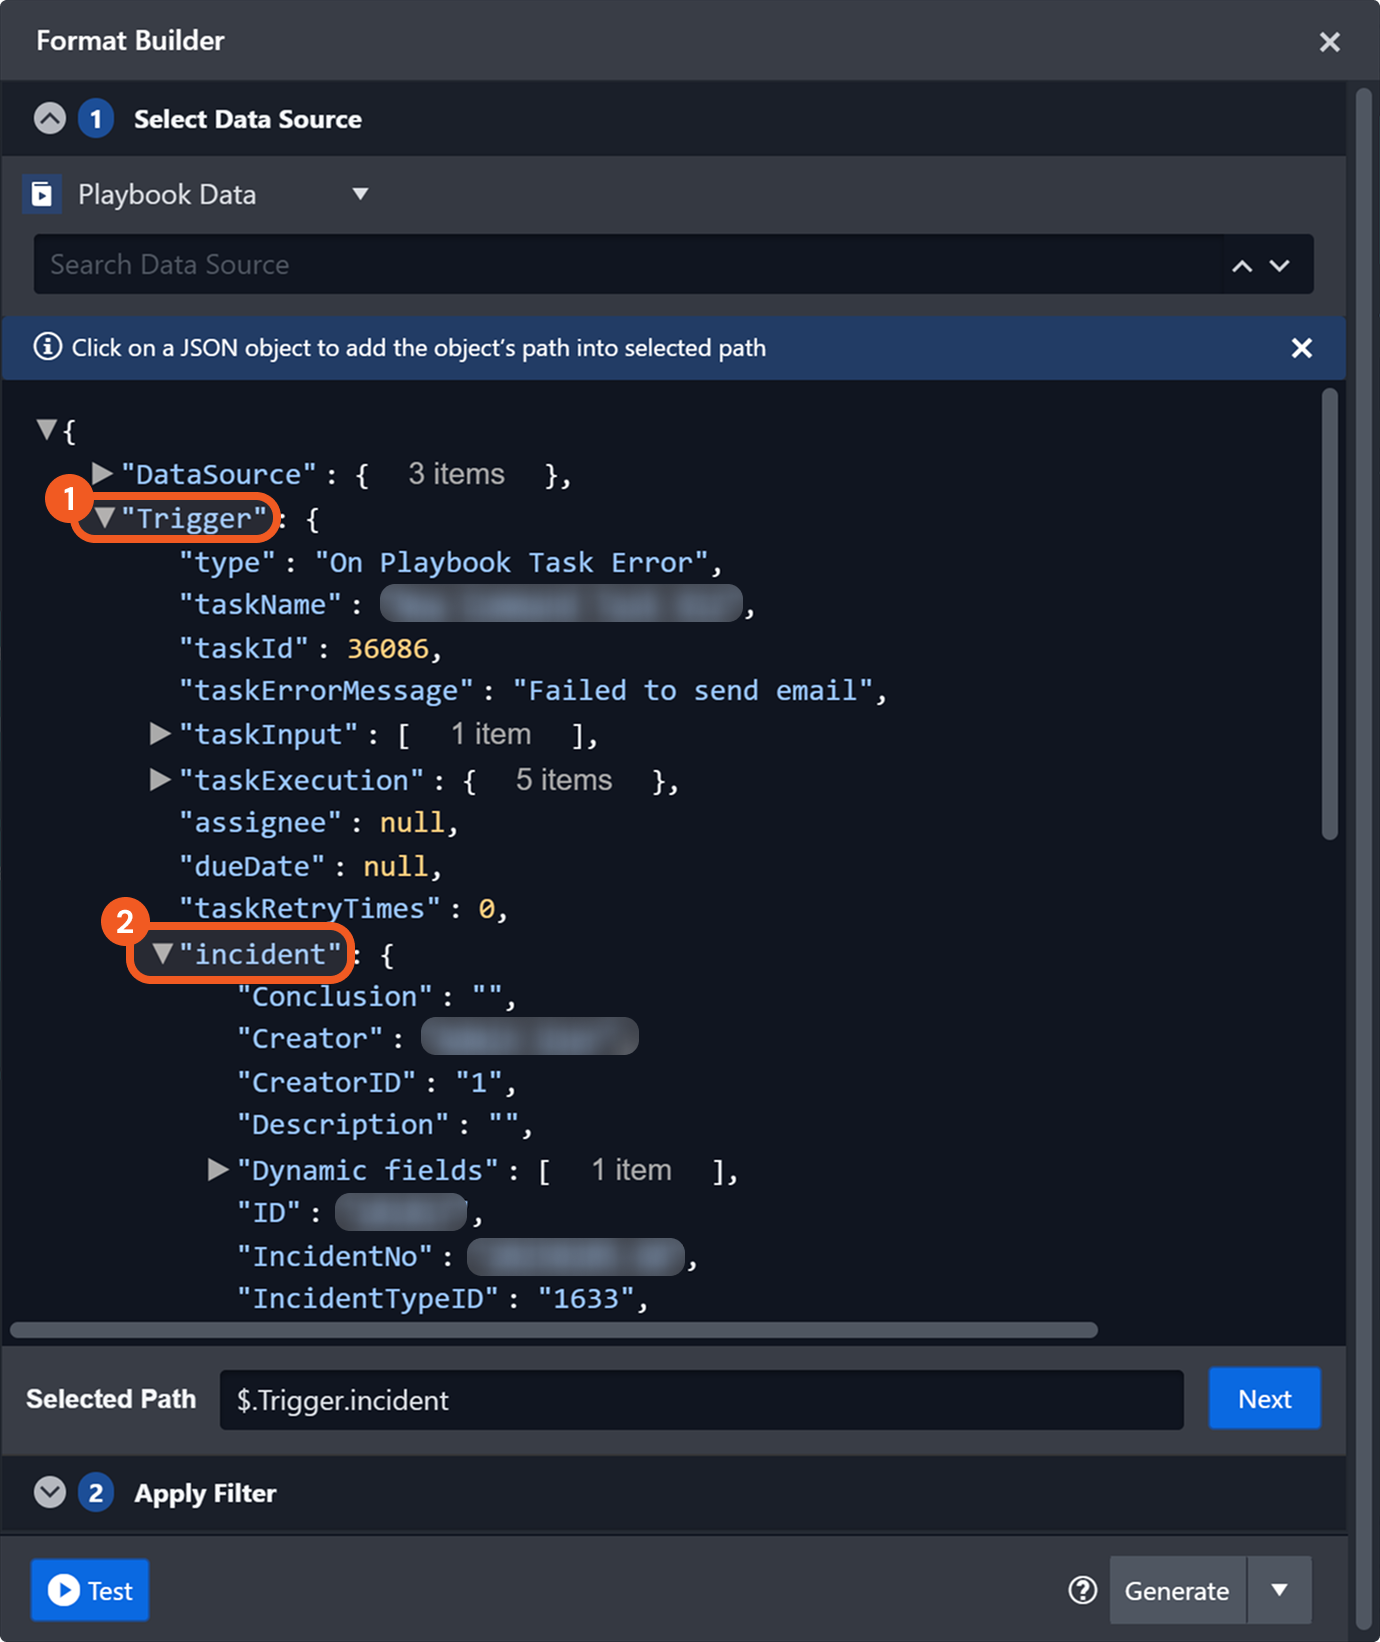Run the Test button
The width and height of the screenshot is (1380, 1642).
90,1590
